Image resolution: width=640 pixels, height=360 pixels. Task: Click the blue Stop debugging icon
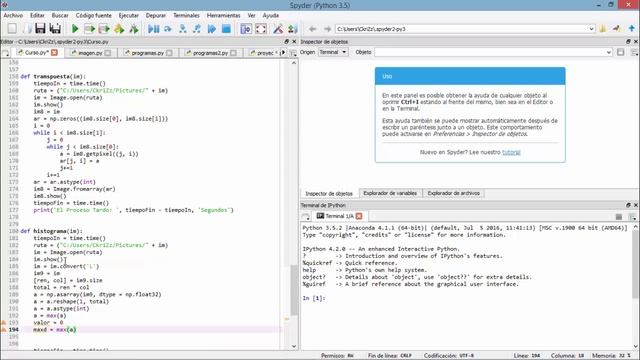(226, 29)
